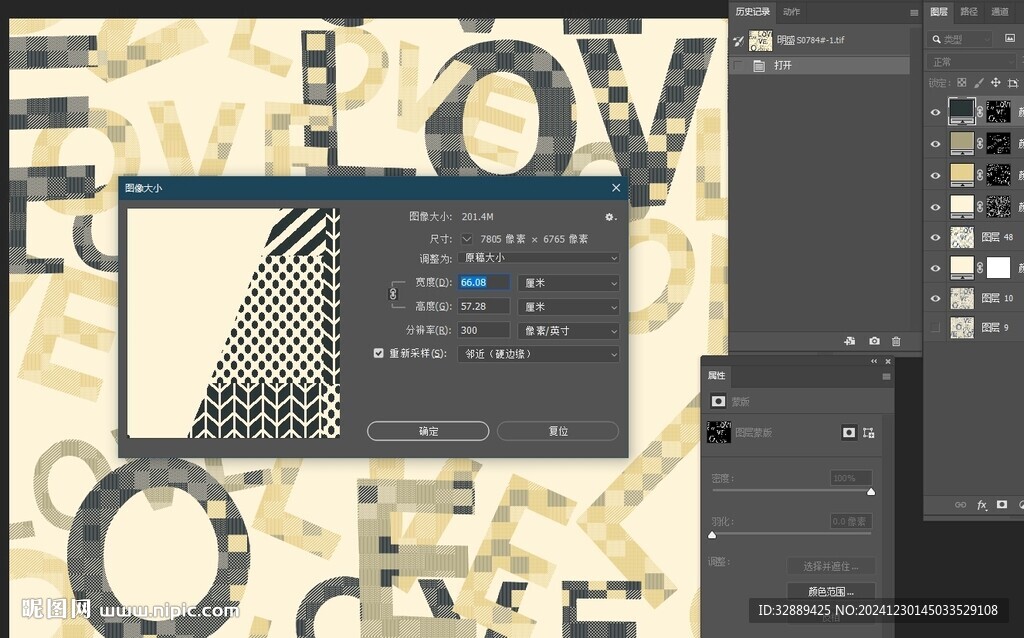Open resolution unit 像素/英寸 dropdown

[568, 330]
